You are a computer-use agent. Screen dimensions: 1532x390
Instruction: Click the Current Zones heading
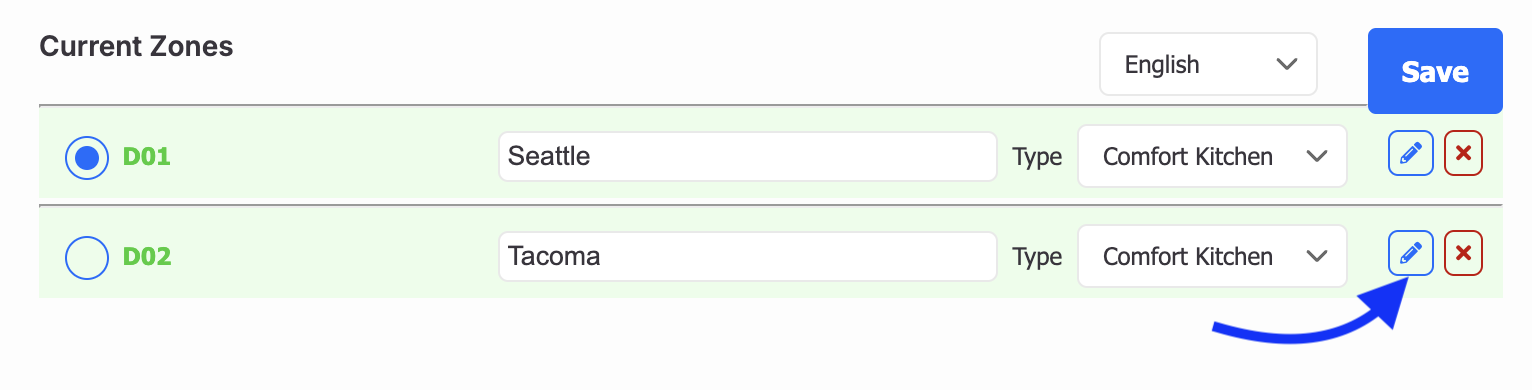point(136,46)
